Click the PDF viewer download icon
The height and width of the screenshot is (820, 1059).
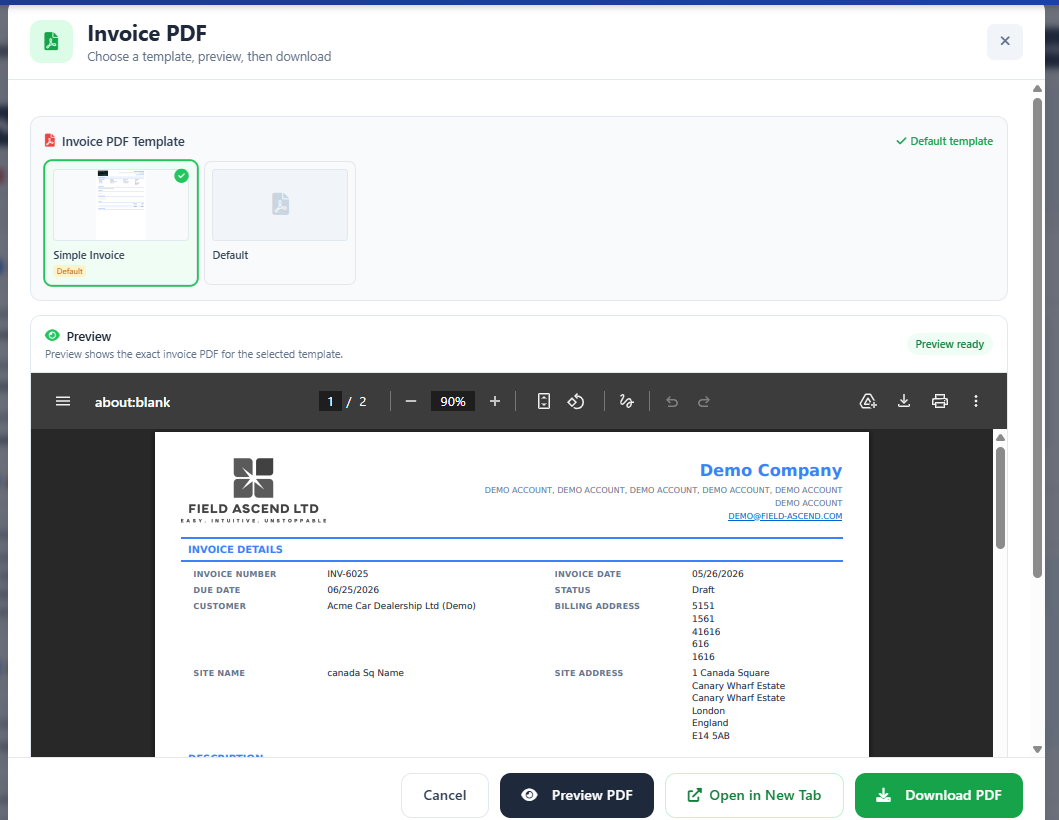tap(904, 401)
